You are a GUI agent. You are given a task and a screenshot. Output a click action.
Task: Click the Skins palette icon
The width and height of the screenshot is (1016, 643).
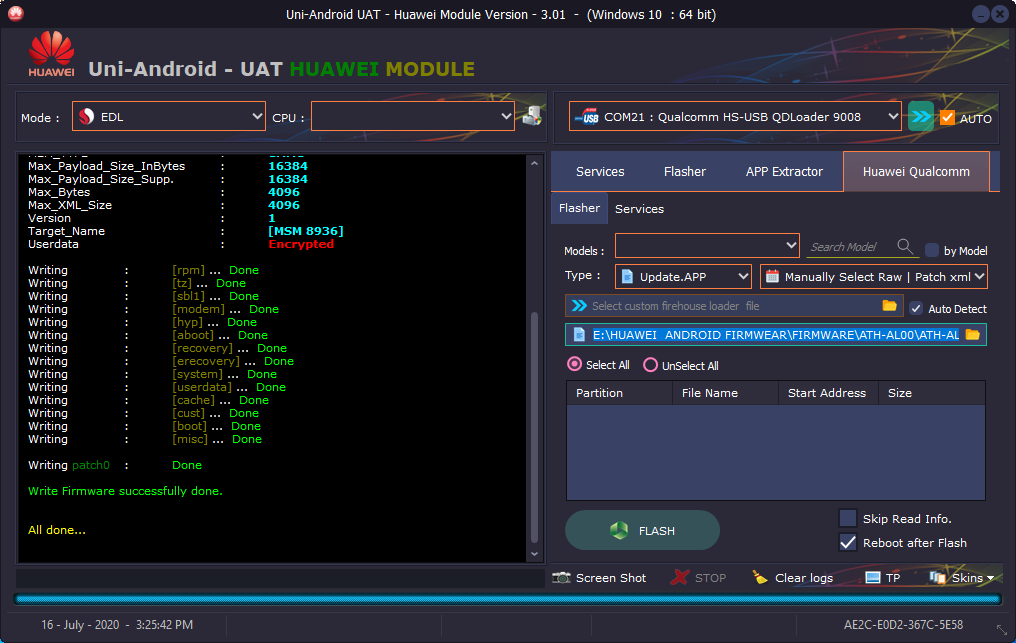(937, 578)
